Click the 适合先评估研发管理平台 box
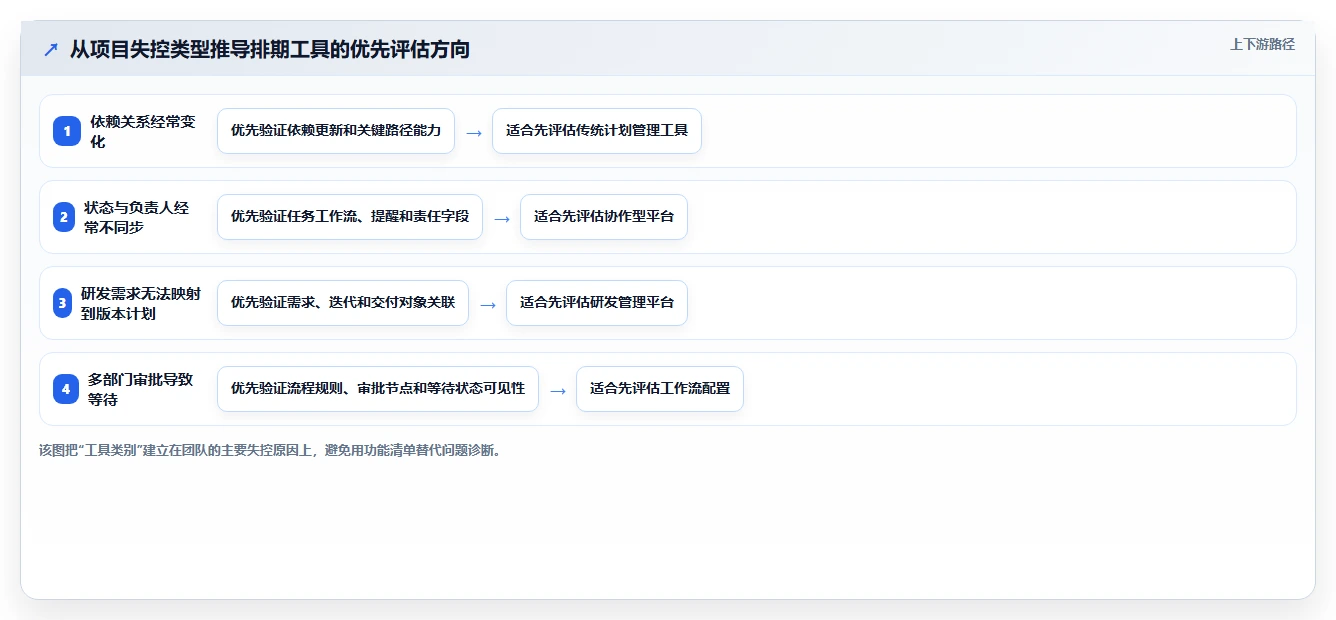Image resolution: width=1336 pixels, height=620 pixels. click(x=597, y=303)
